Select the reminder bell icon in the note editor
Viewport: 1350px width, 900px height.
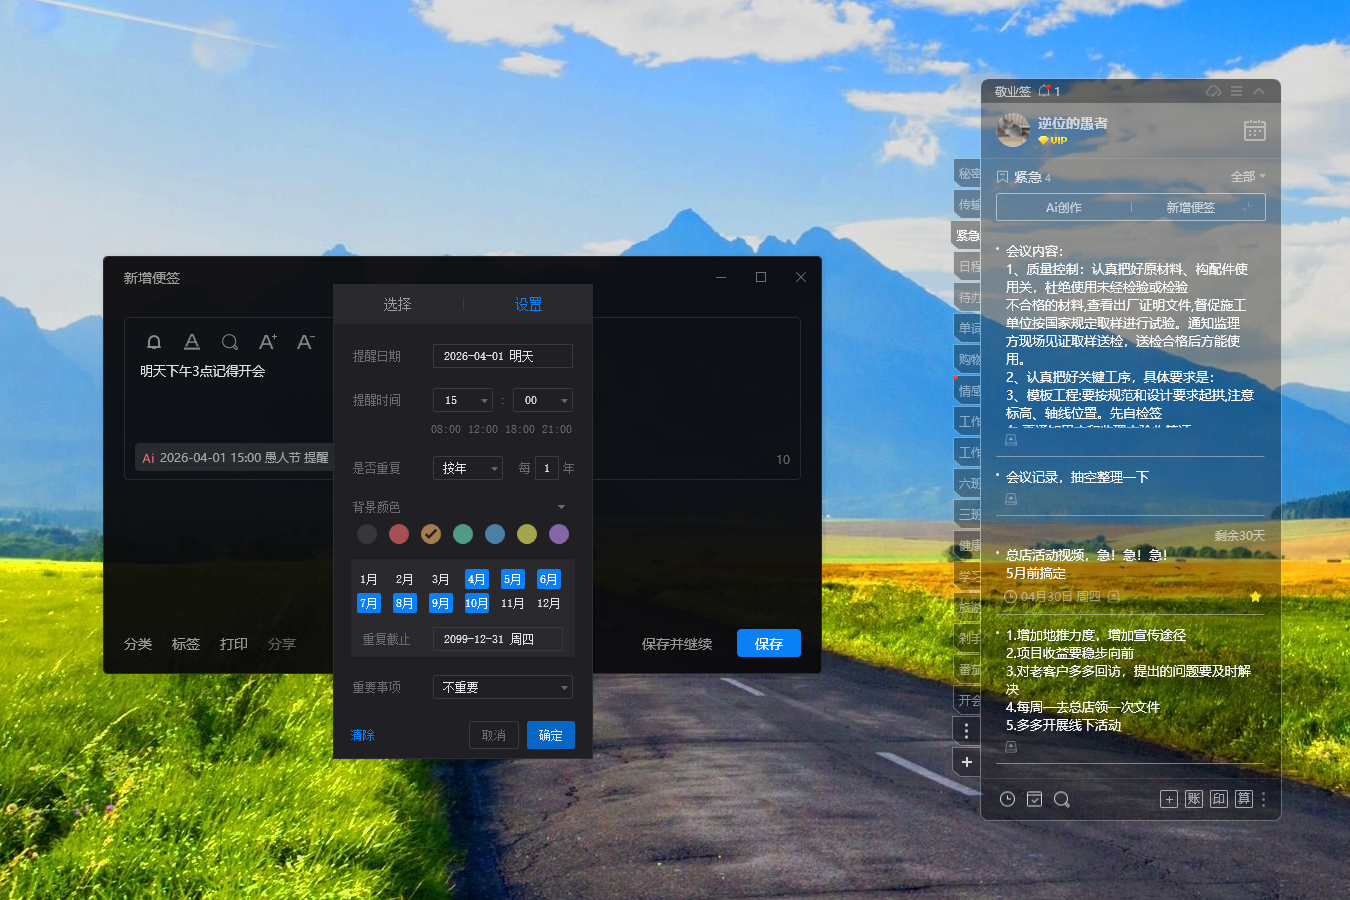(153, 342)
